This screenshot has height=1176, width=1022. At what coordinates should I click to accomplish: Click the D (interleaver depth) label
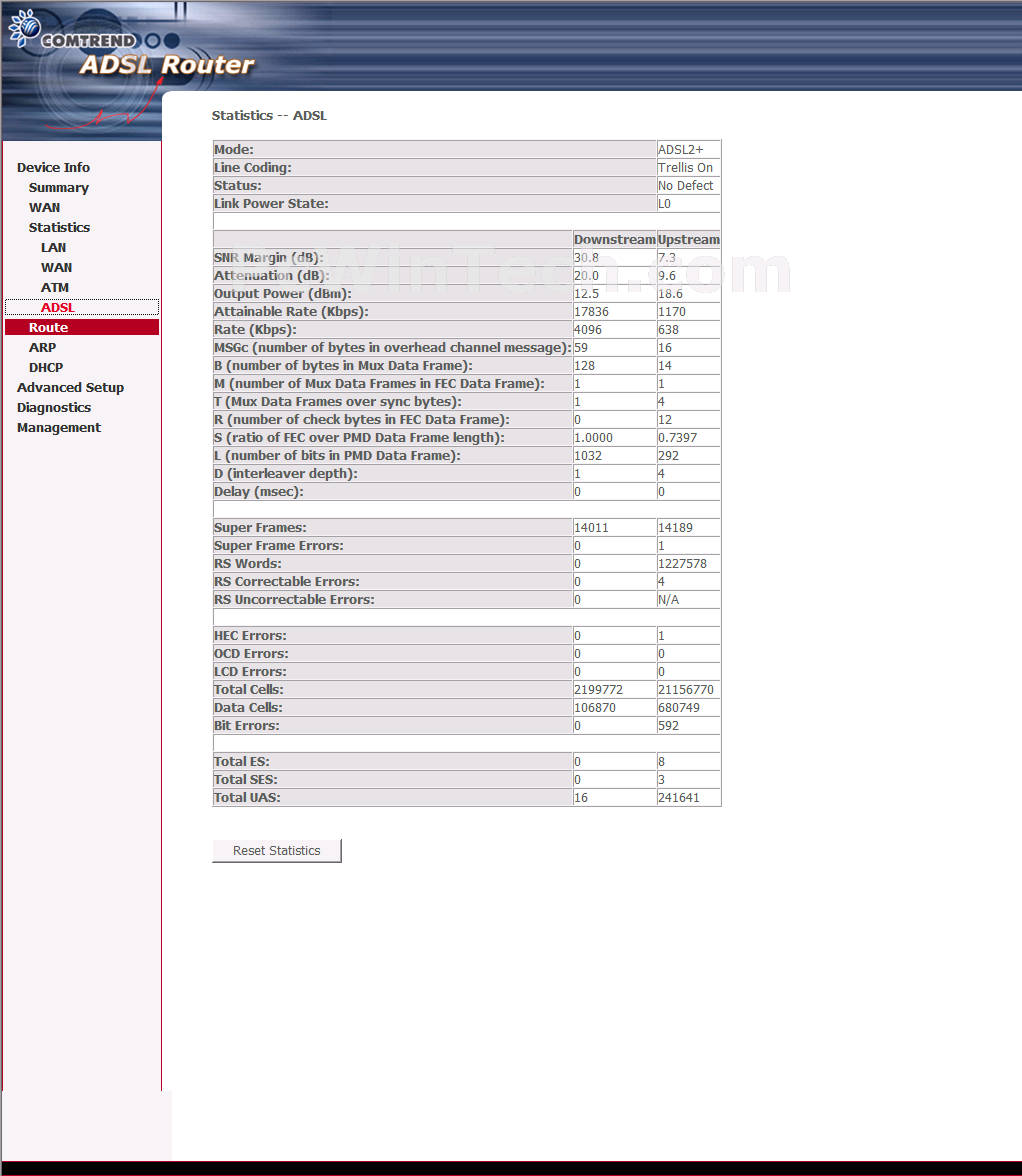tap(286, 473)
